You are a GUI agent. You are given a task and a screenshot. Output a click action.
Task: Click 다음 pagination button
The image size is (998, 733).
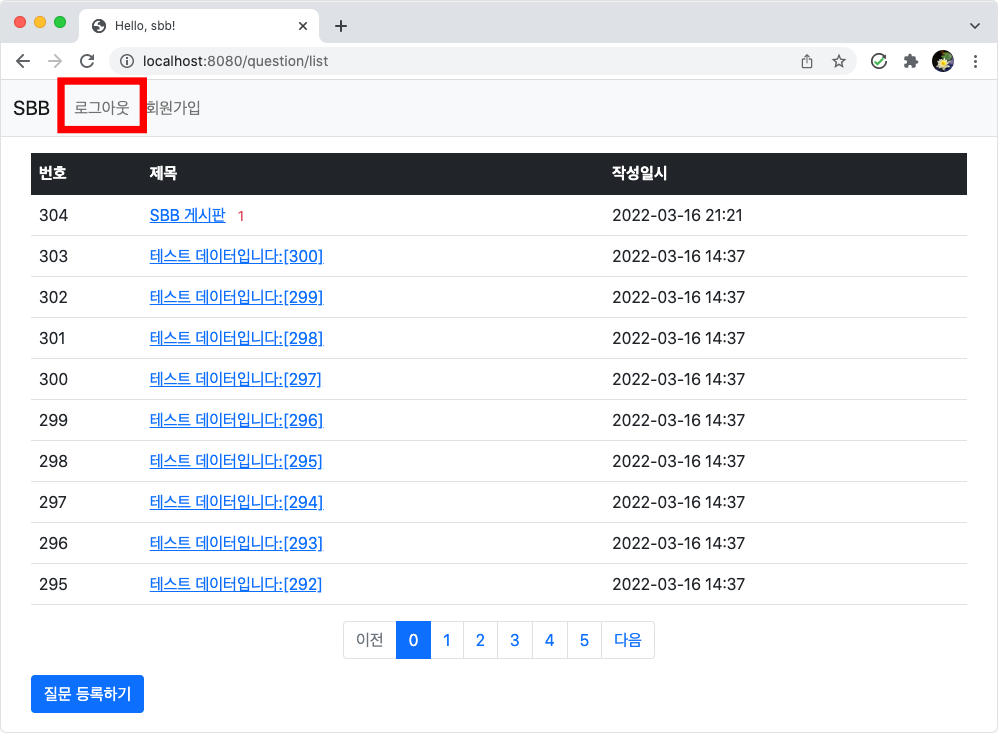pyautogui.click(x=628, y=640)
